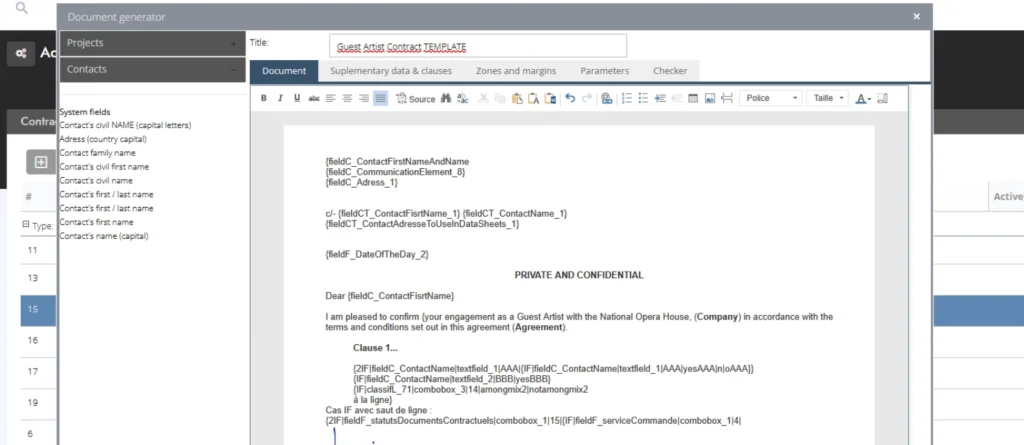Click the gears icon in background header
This screenshot has height=445, width=1024.
pos(21,54)
